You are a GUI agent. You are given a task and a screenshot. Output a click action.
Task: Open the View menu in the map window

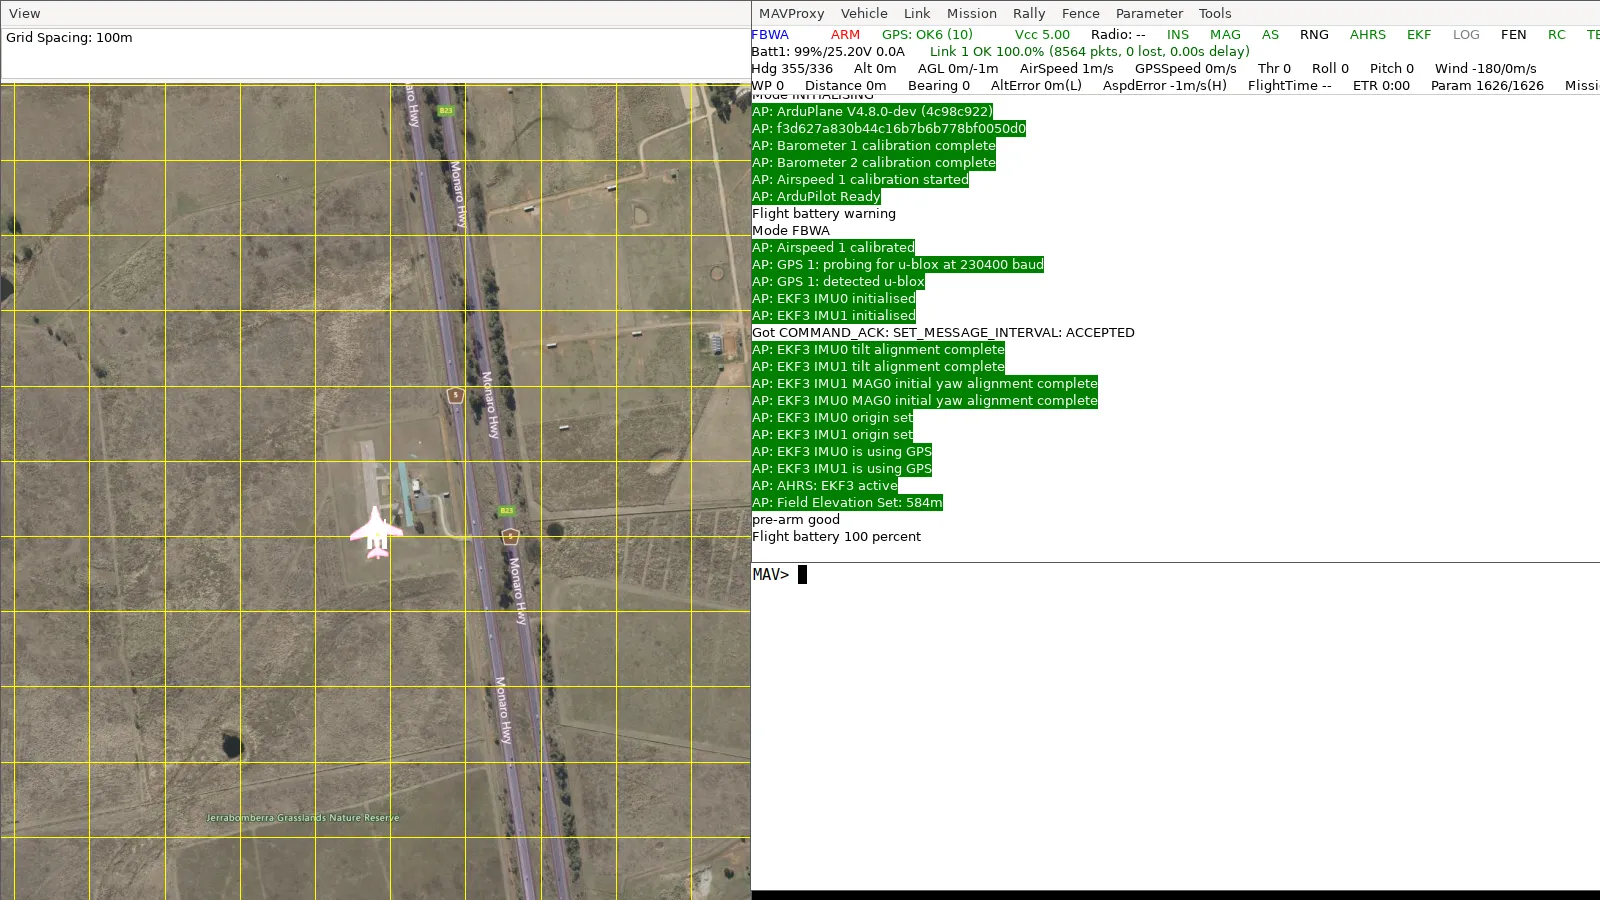[x=25, y=14]
